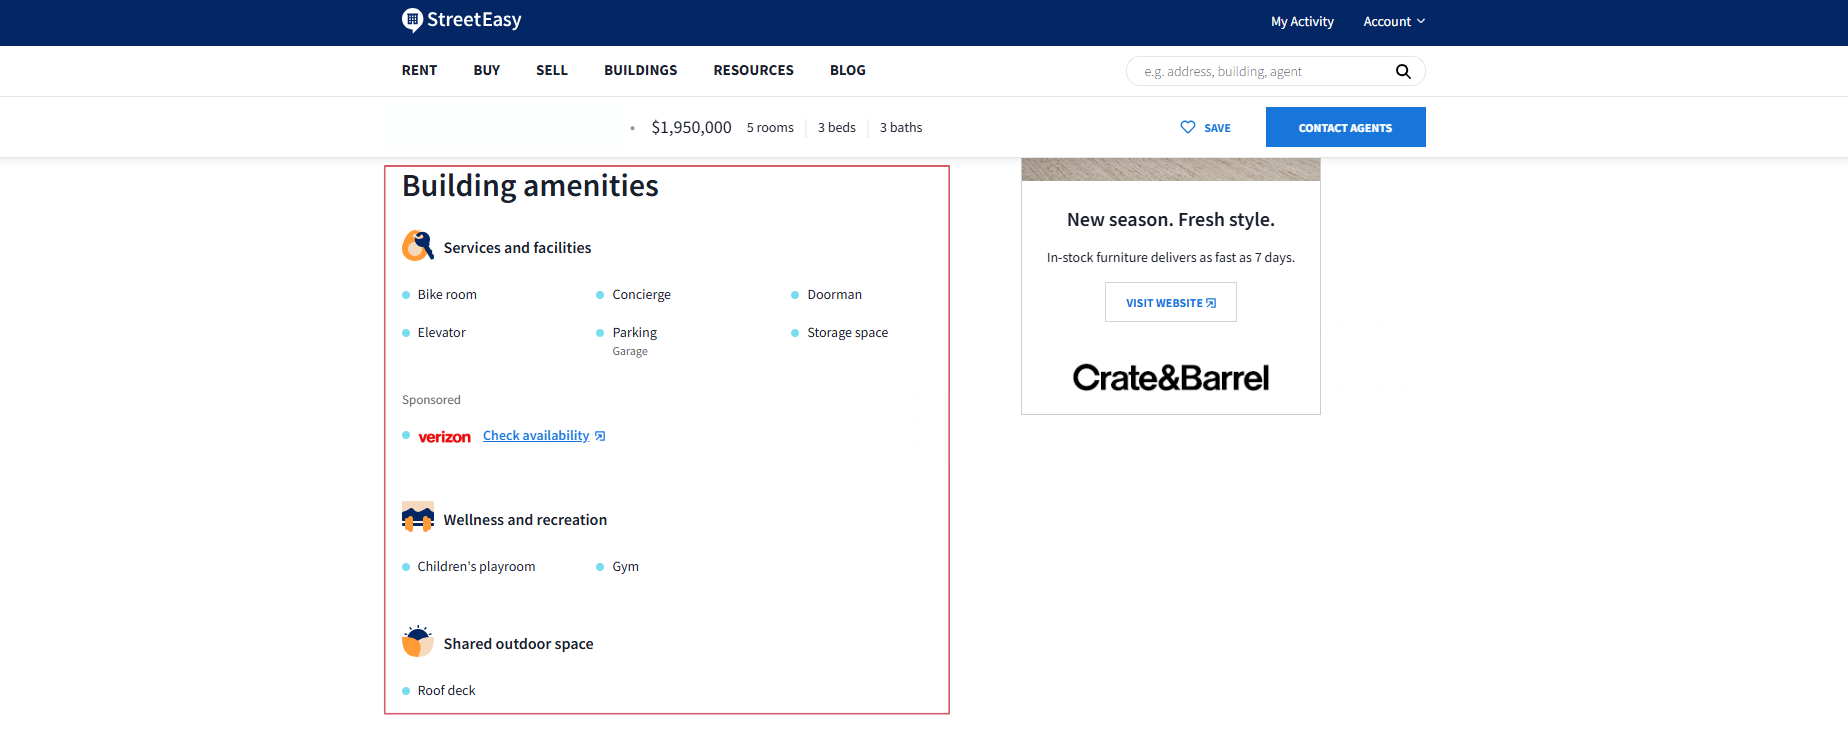
Task: Click VISIT WEBSITE in the ad
Action: [x=1170, y=303]
